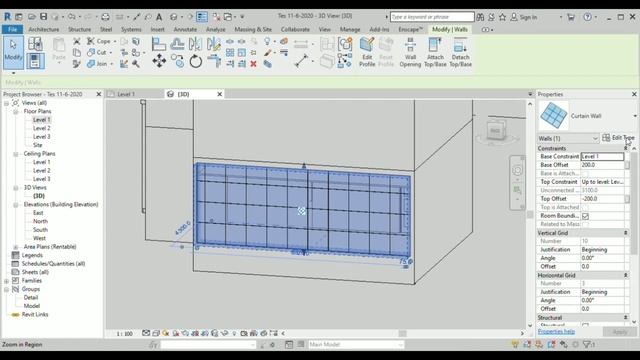Click the ViewCube in the 3D view
The image size is (640, 360).
pyautogui.click(x=496, y=131)
